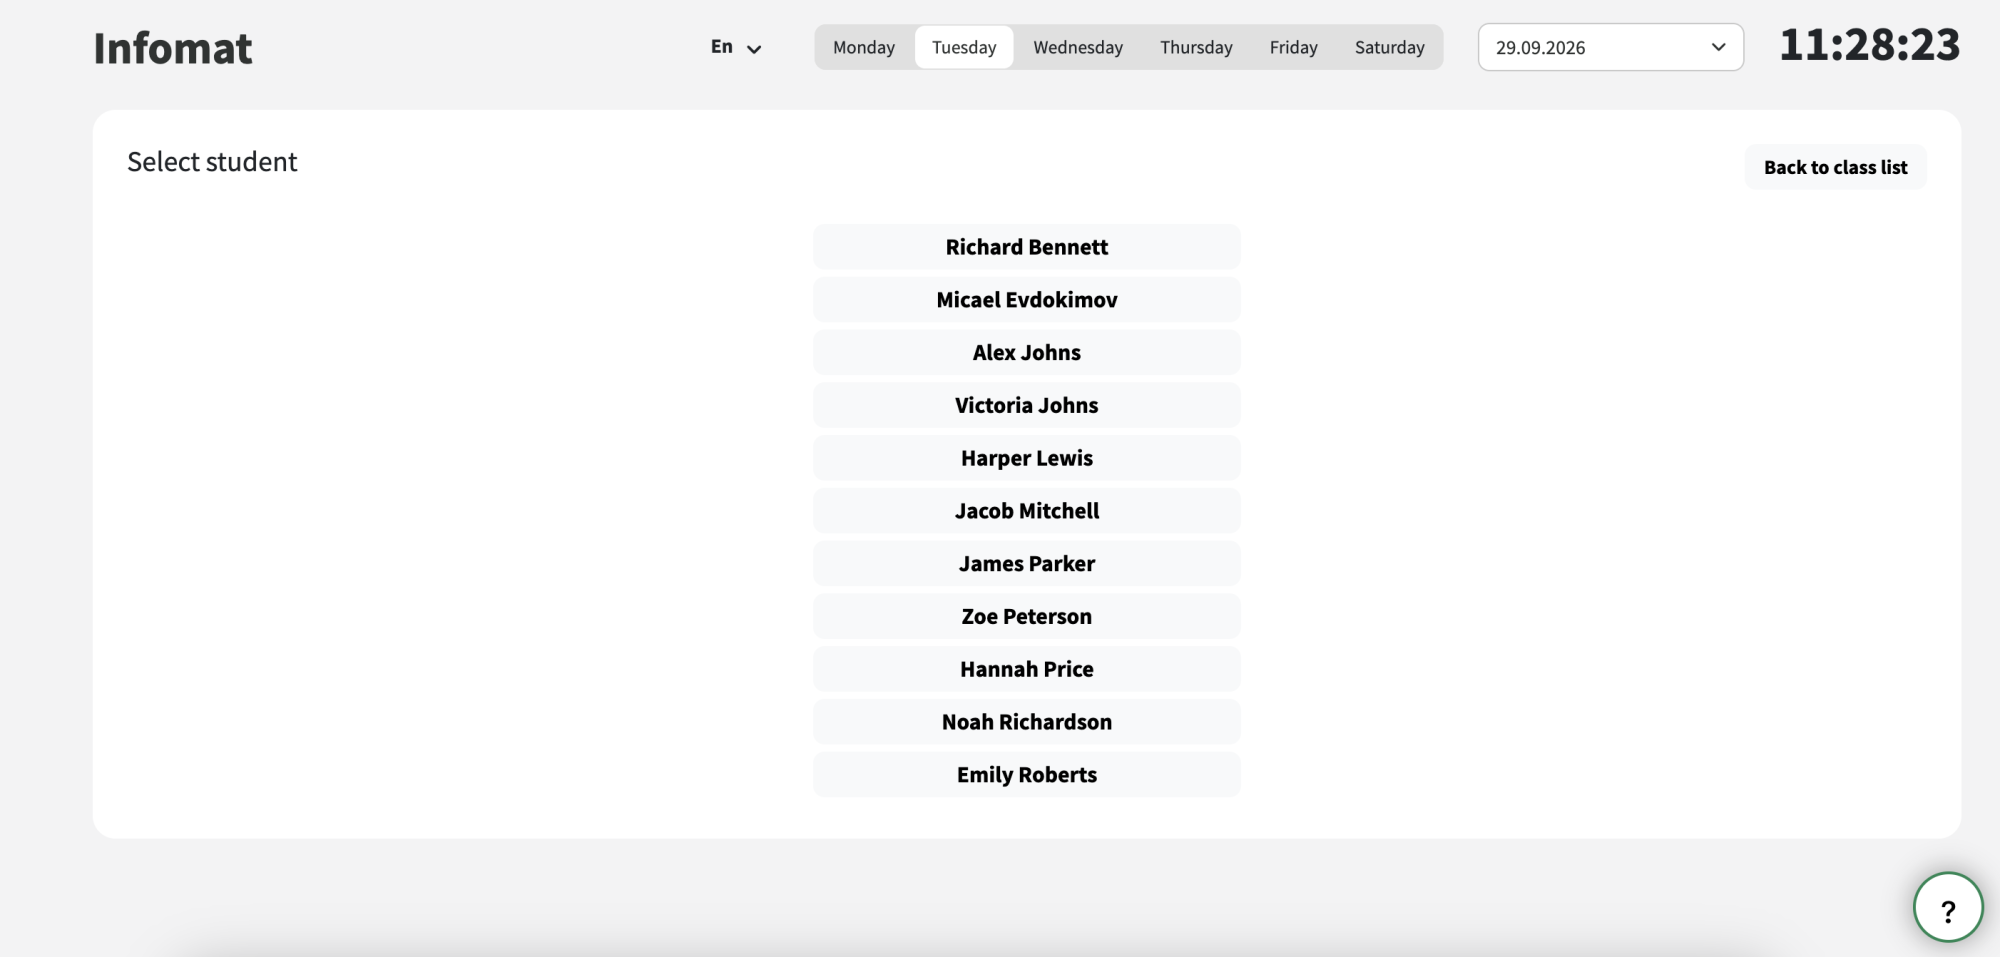Select Noah Richardson
This screenshot has width=2000, height=957.
pos(1027,722)
